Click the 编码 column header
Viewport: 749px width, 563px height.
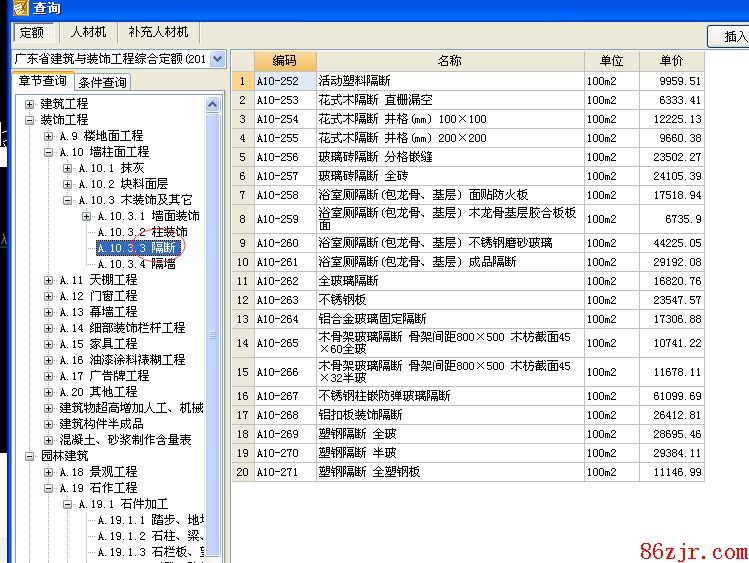[284, 61]
